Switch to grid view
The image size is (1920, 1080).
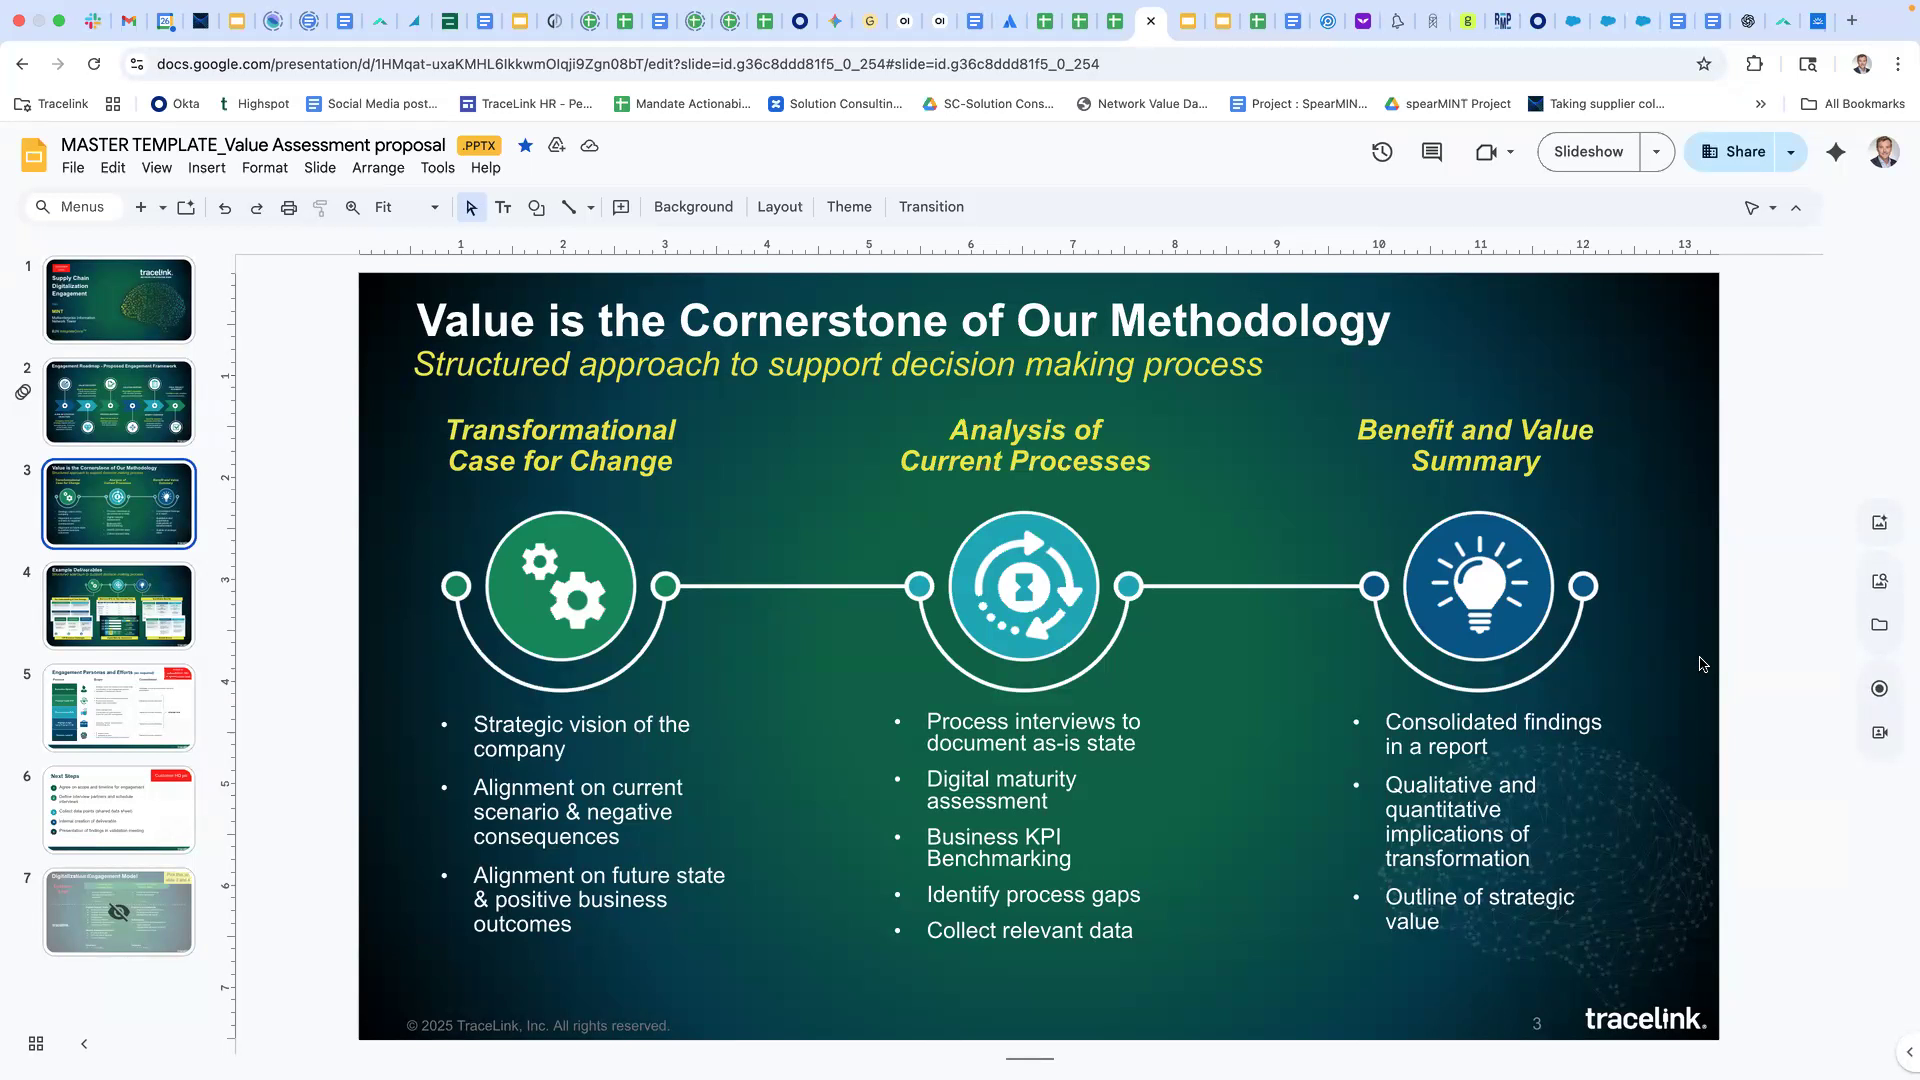point(36,1044)
